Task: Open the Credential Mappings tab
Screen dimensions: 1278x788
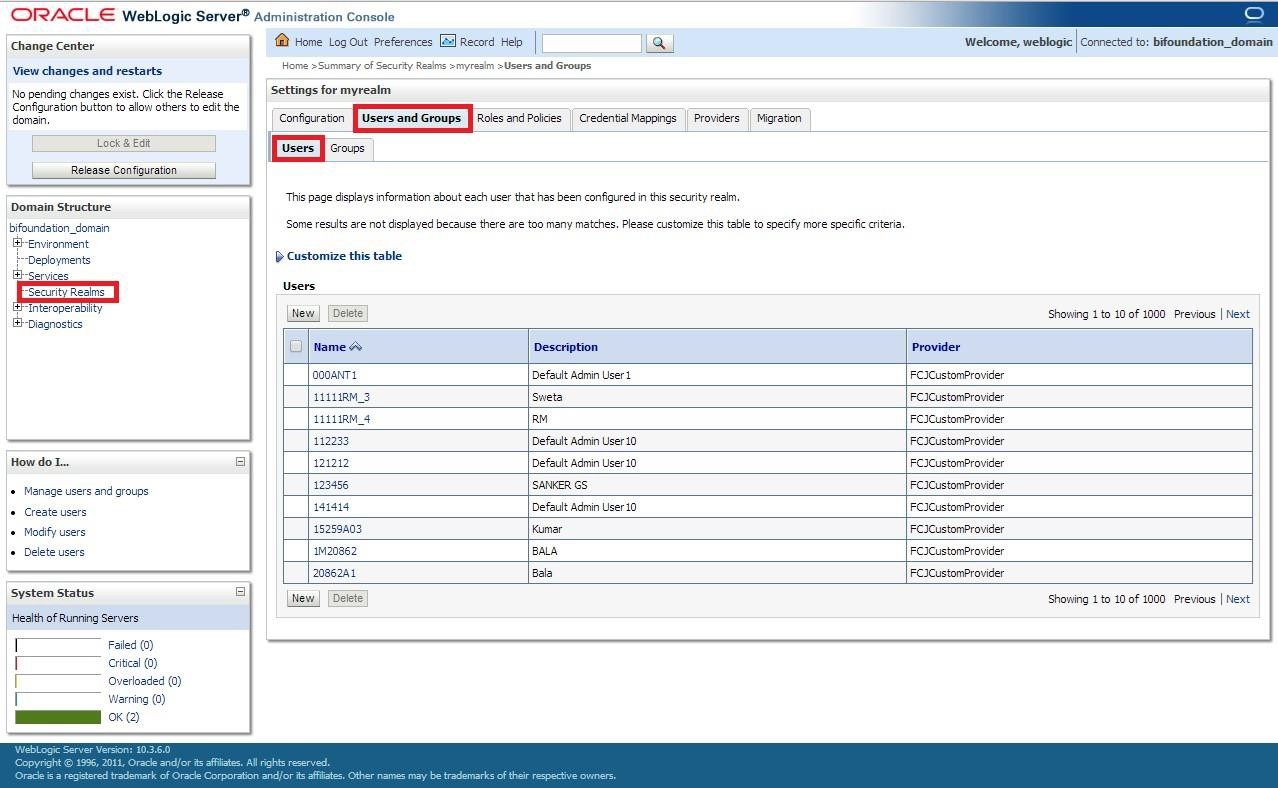Action: pyautogui.click(x=628, y=119)
